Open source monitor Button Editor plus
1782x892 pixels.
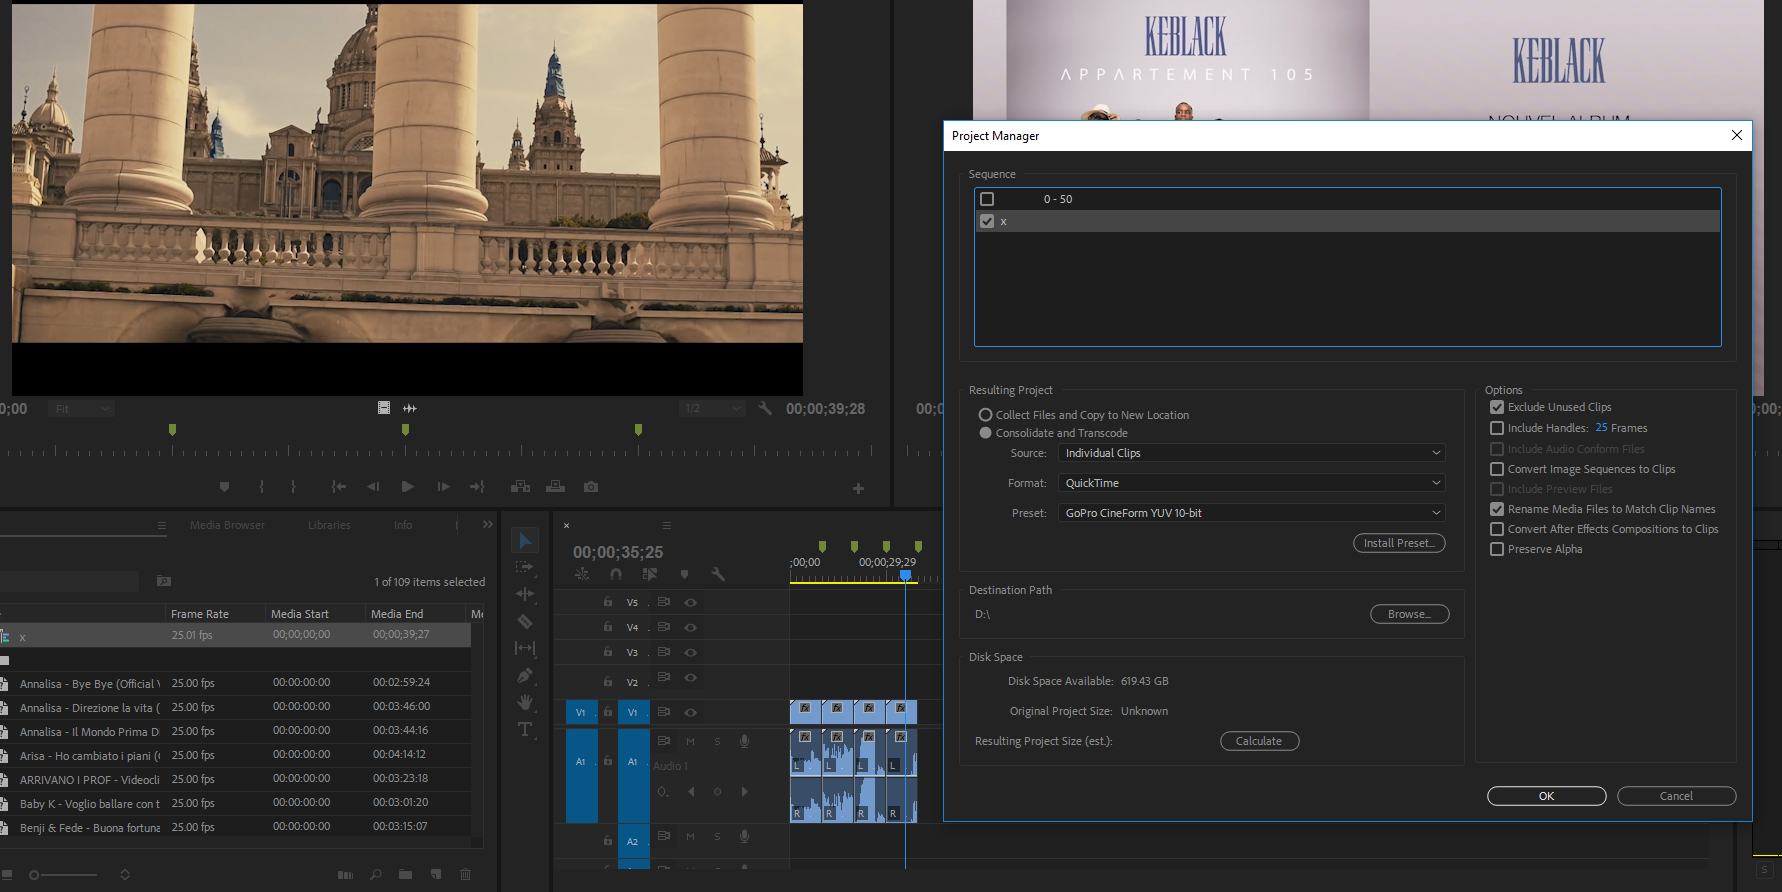pos(858,488)
